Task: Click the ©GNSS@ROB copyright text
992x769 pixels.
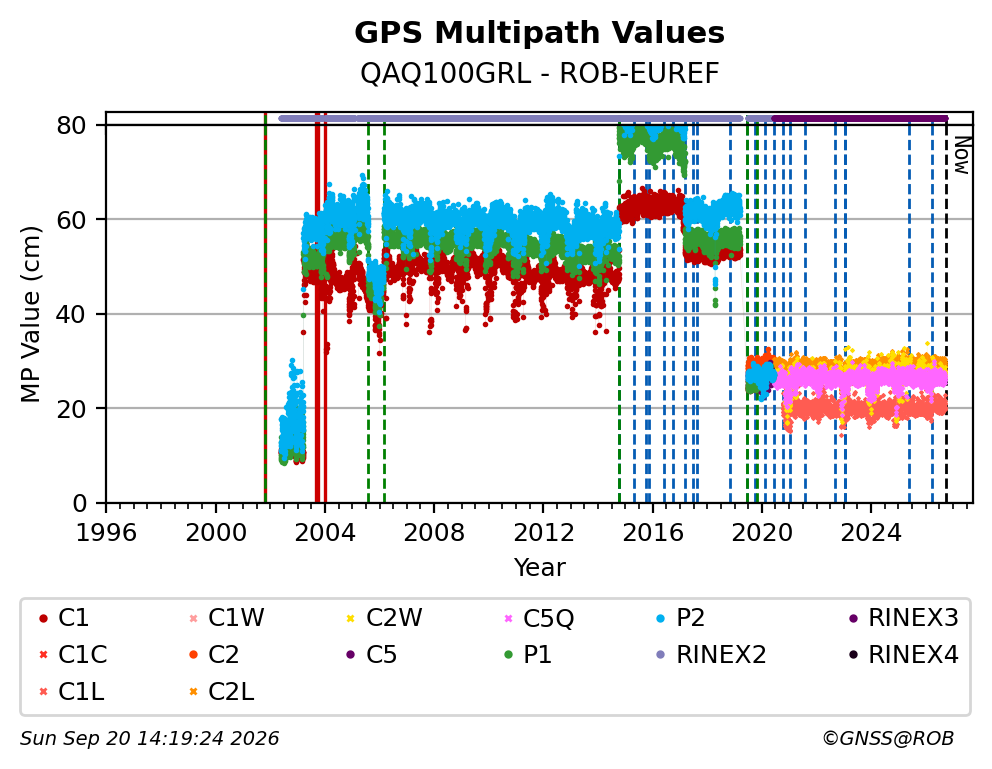Action: coord(888,739)
